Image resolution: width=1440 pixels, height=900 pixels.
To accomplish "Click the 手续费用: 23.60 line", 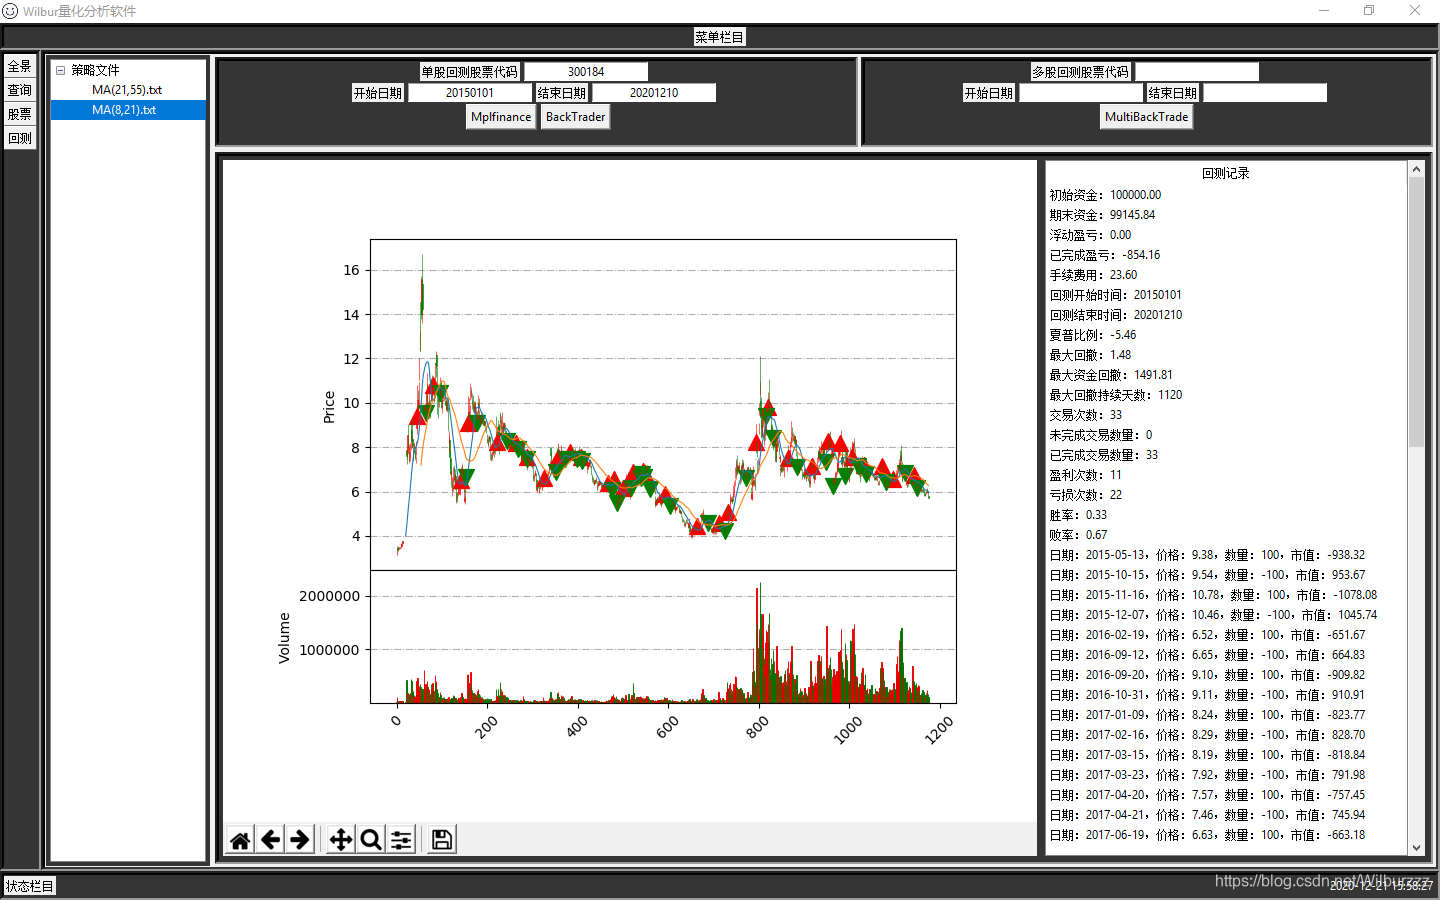I will [1093, 275].
